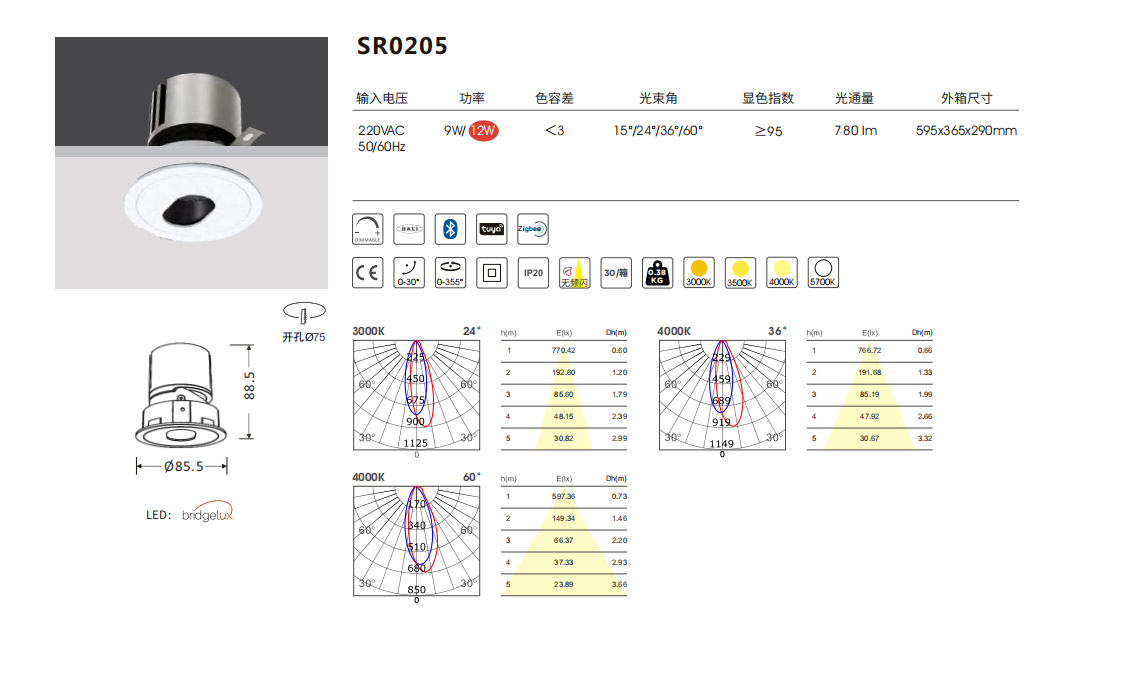Click the flicker-free 无频闪 icon
This screenshot has height=684, width=1144.
click(575, 273)
